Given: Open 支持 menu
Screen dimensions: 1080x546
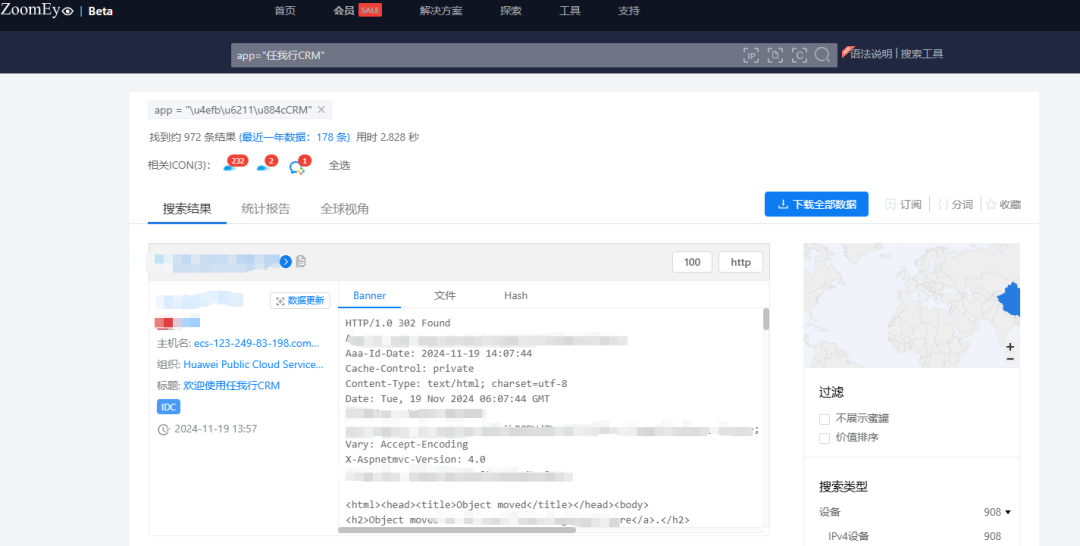Looking at the screenshot, I should 629,11.
